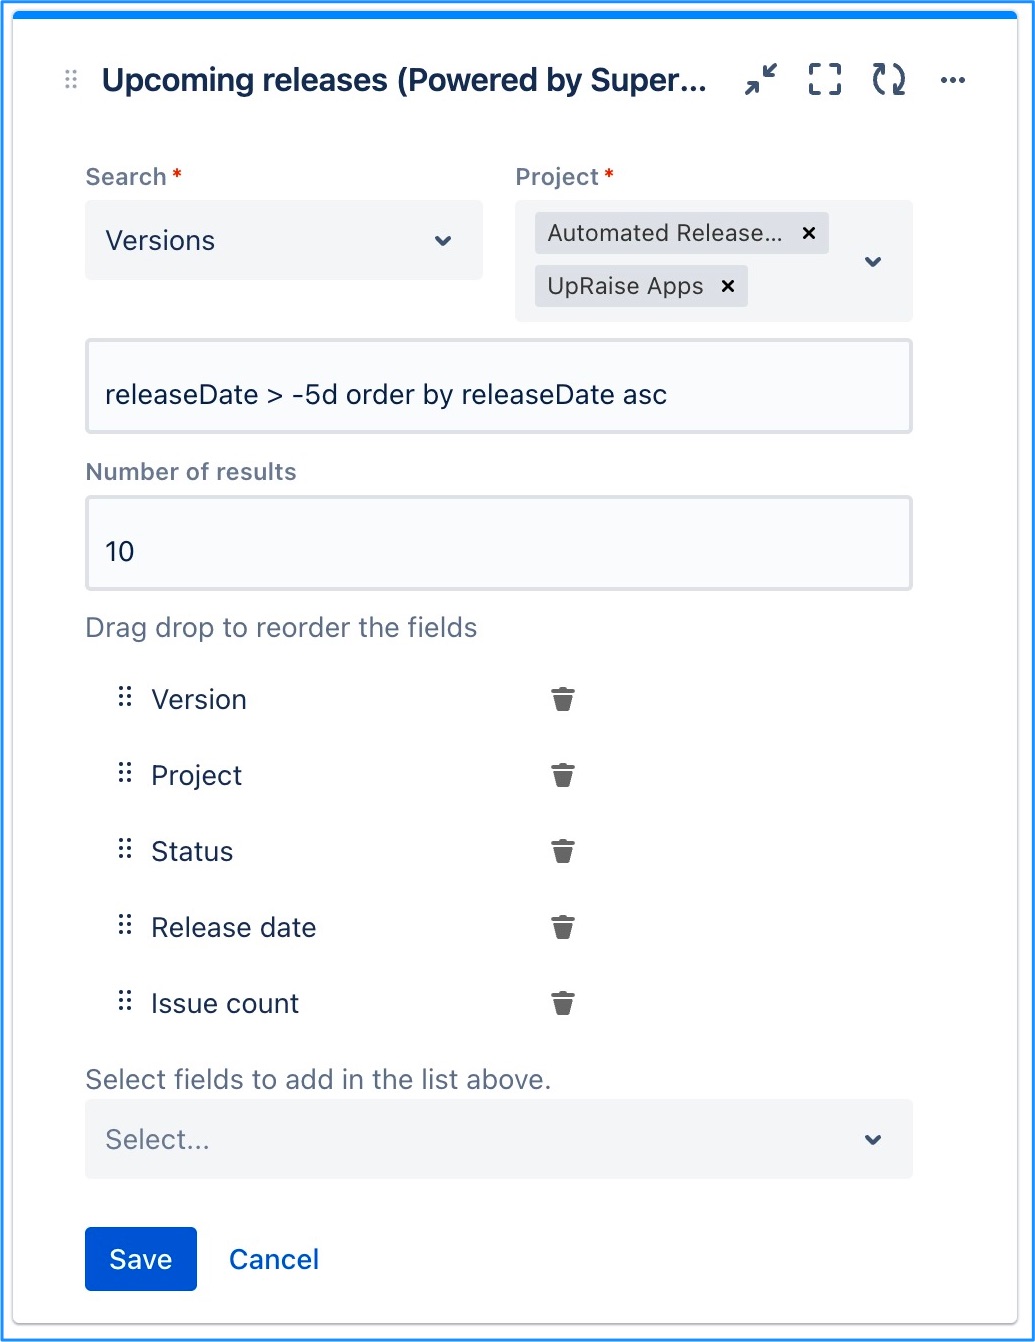Delete the Version field with its trash icon
The height and width of the screenshot is (1342, 1035).
(563, 699)
